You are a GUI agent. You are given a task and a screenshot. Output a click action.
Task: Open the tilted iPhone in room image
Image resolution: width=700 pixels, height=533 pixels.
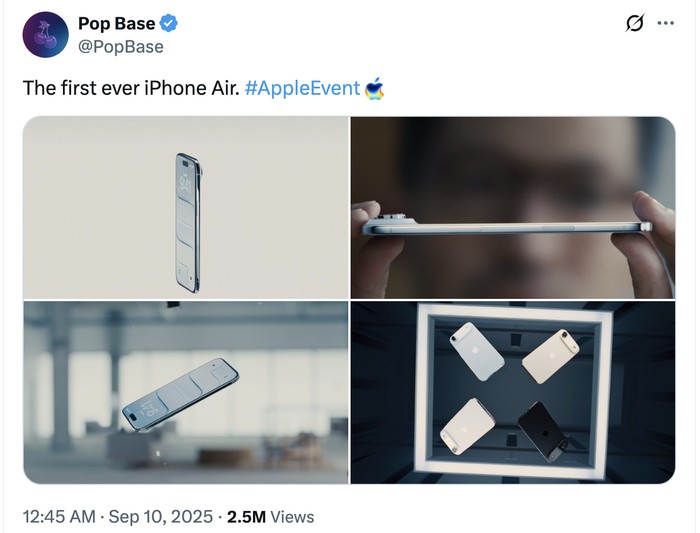(x=185, y=392)
